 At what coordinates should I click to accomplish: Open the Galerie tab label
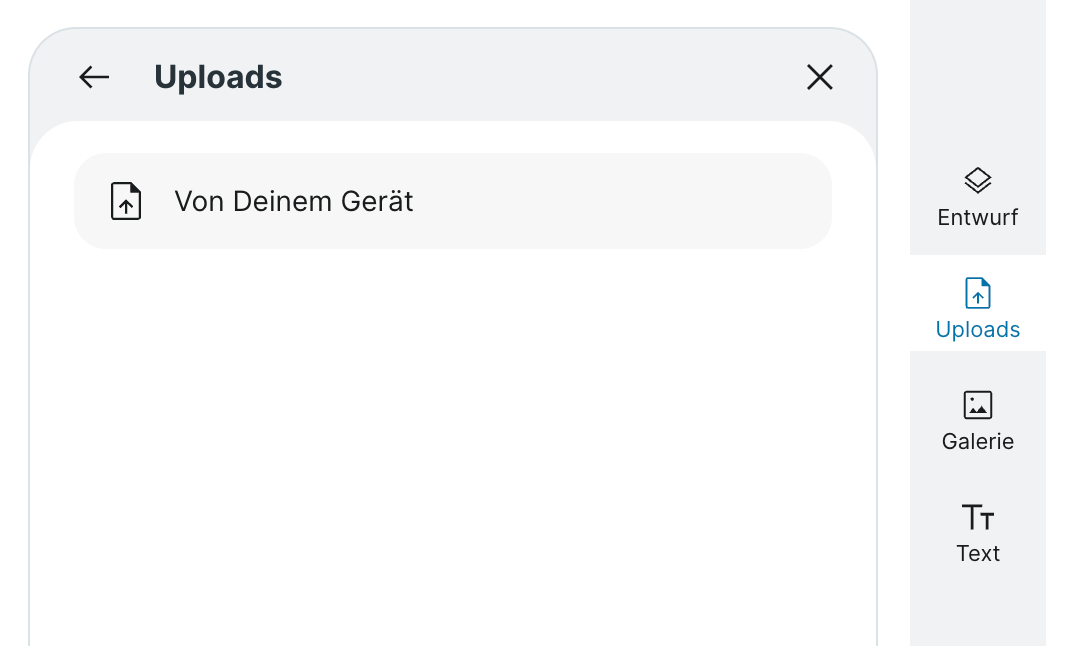coord(978,441)
